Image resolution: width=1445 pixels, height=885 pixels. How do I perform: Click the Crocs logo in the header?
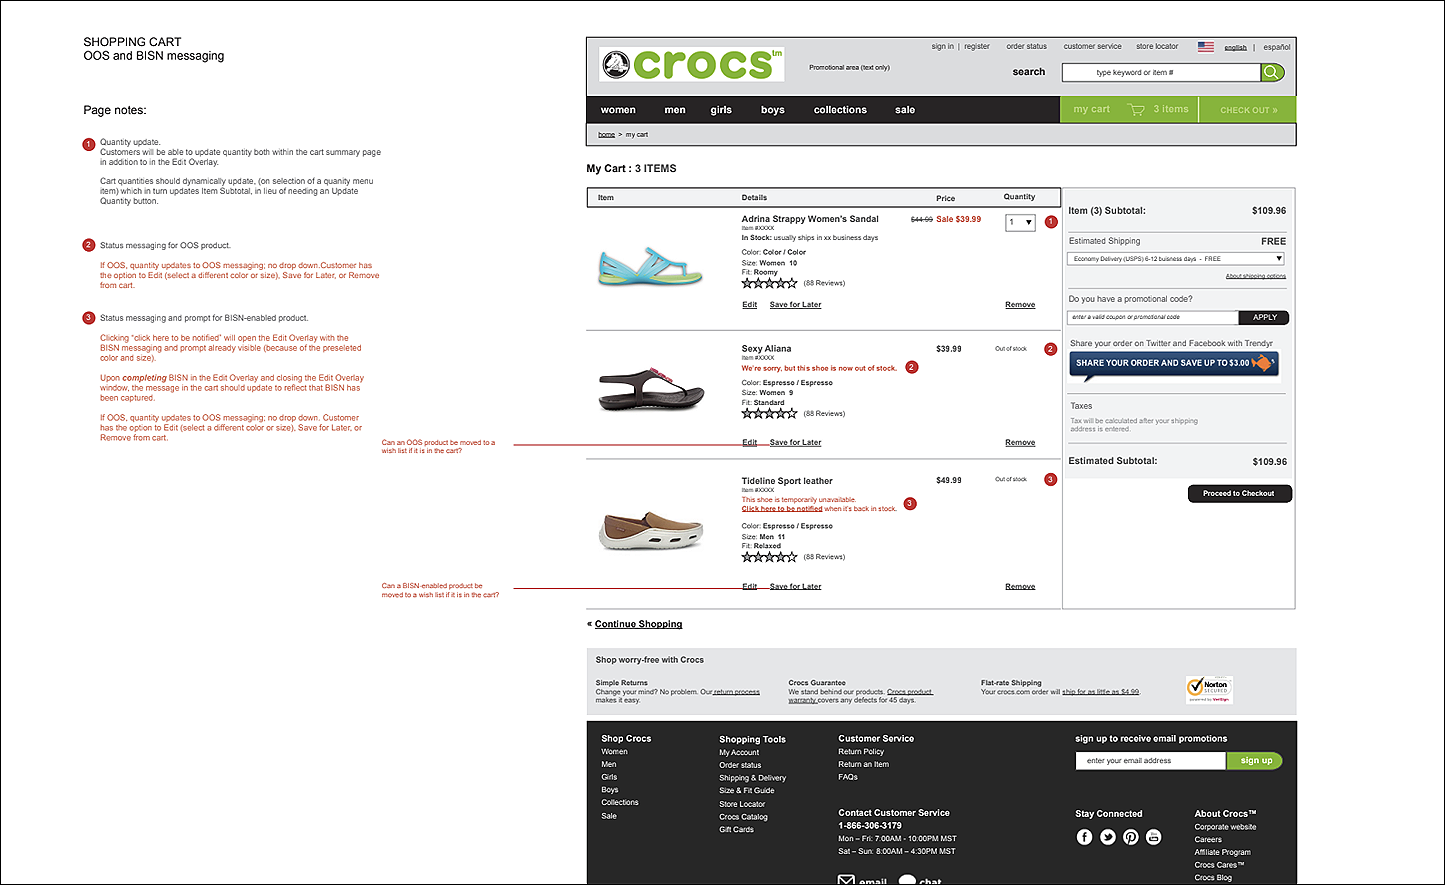coord(691,63)
